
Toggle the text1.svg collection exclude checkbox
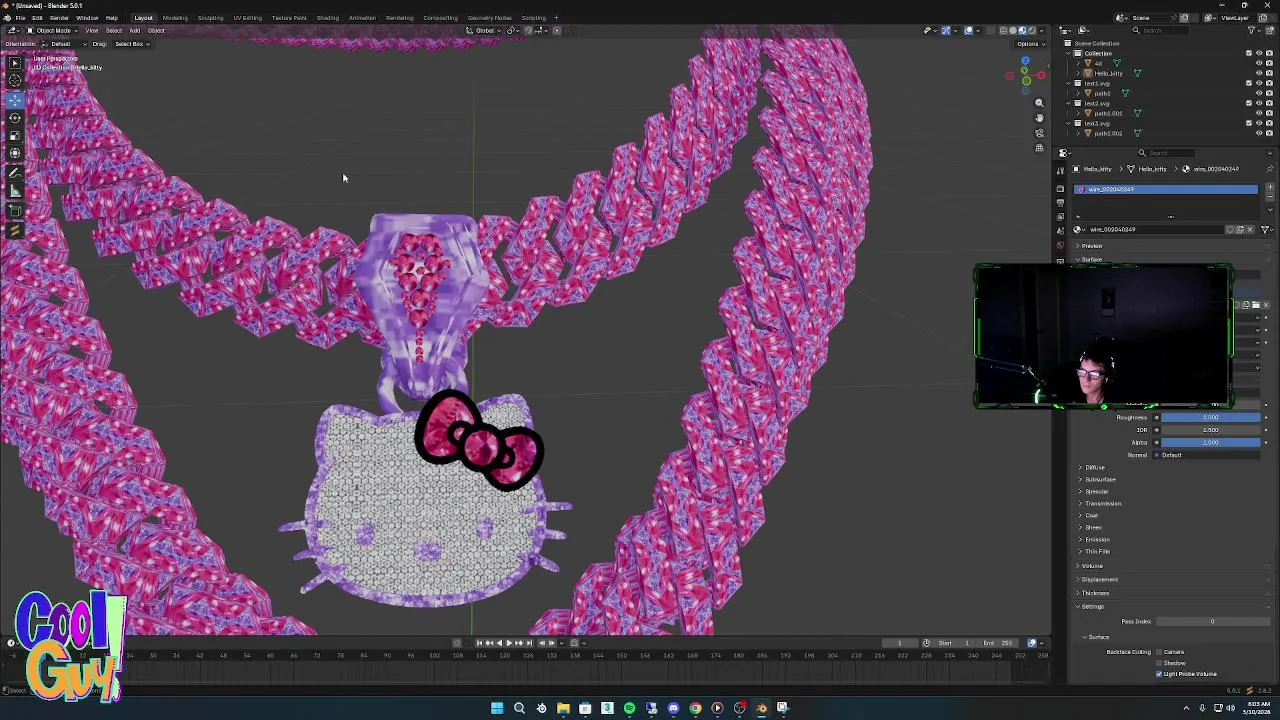[x=1248, y=83]
